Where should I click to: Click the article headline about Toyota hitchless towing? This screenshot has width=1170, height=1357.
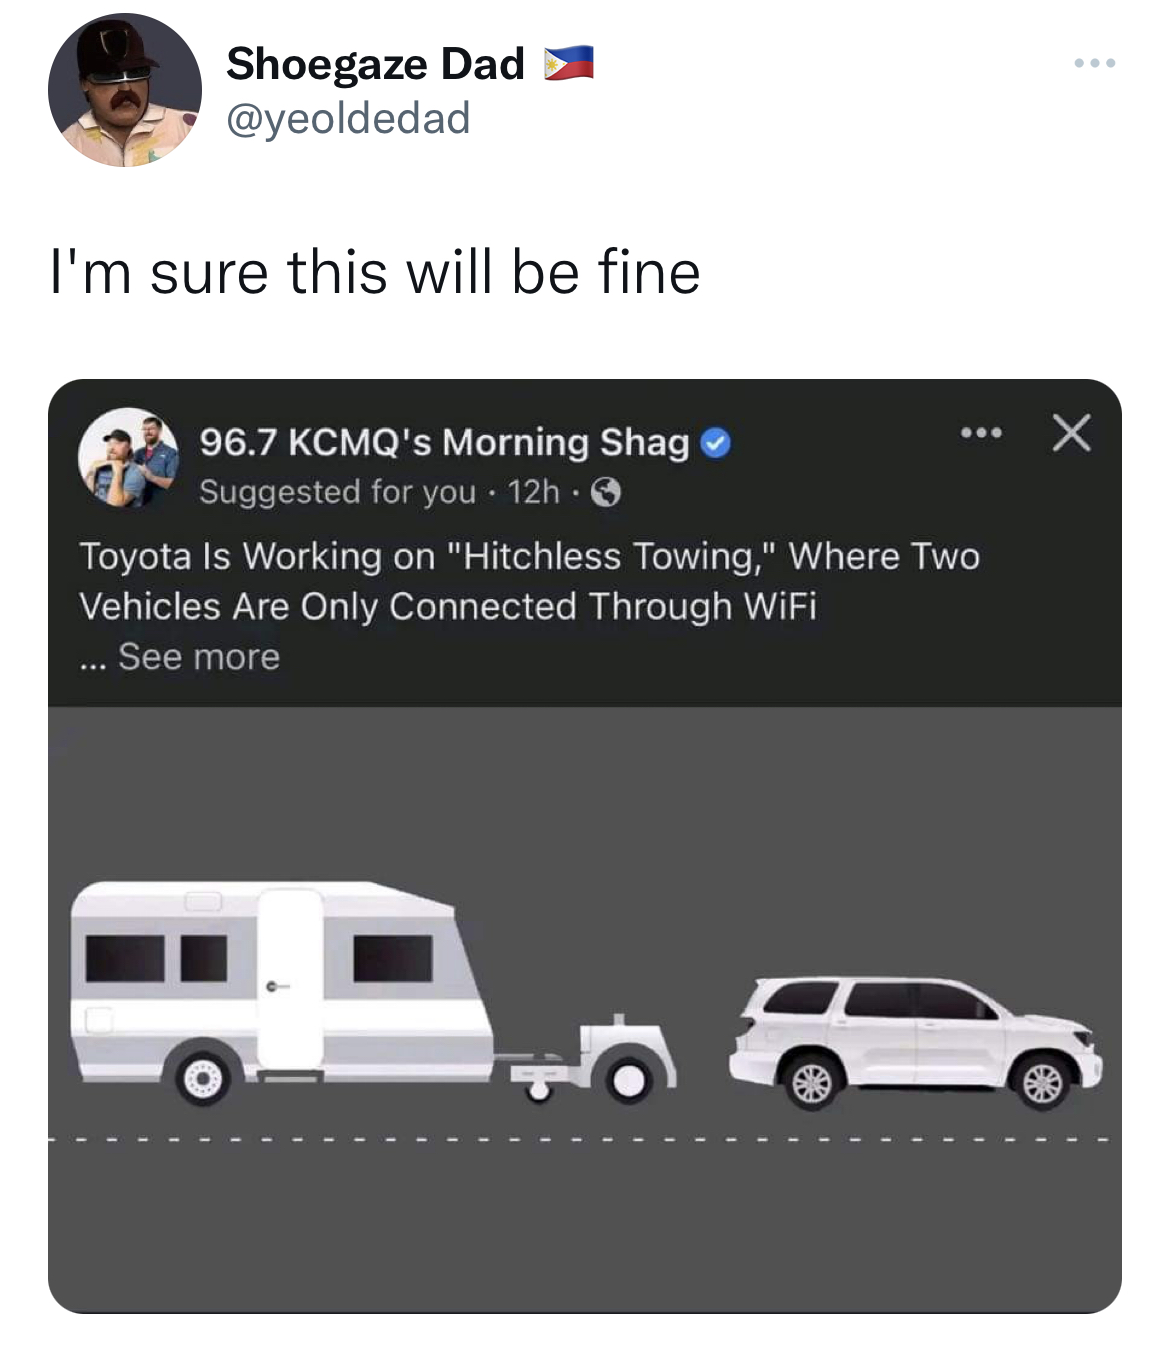click(x=530, y=580)
